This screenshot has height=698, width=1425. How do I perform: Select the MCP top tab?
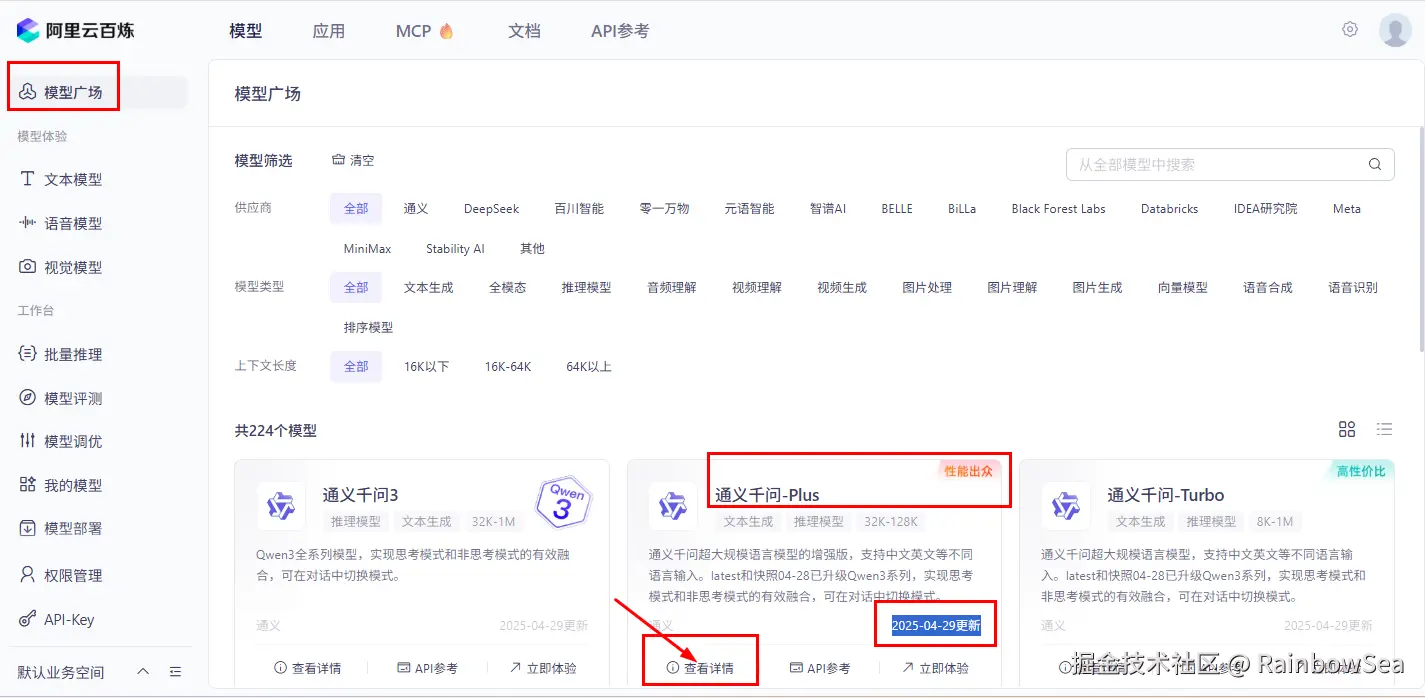coord(425,31)
